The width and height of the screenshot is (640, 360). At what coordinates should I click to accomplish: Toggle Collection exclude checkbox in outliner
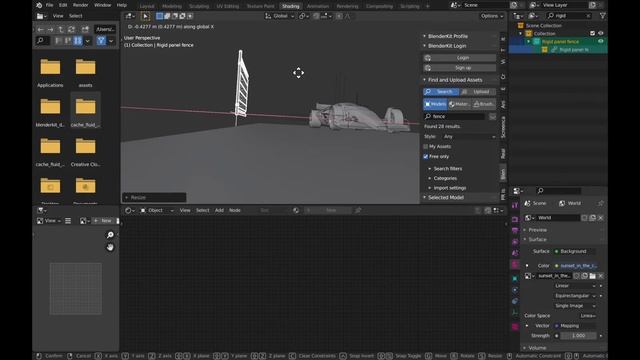click(x=592, y=33)
